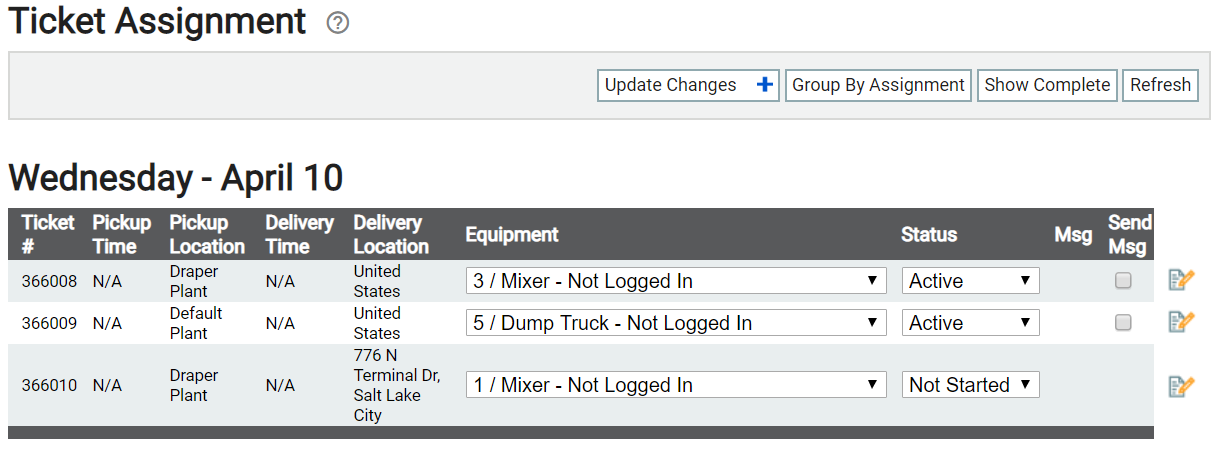Open equipment dropdown showing 3 / Mixer
1220x450 pixels.
click(676, 281)
